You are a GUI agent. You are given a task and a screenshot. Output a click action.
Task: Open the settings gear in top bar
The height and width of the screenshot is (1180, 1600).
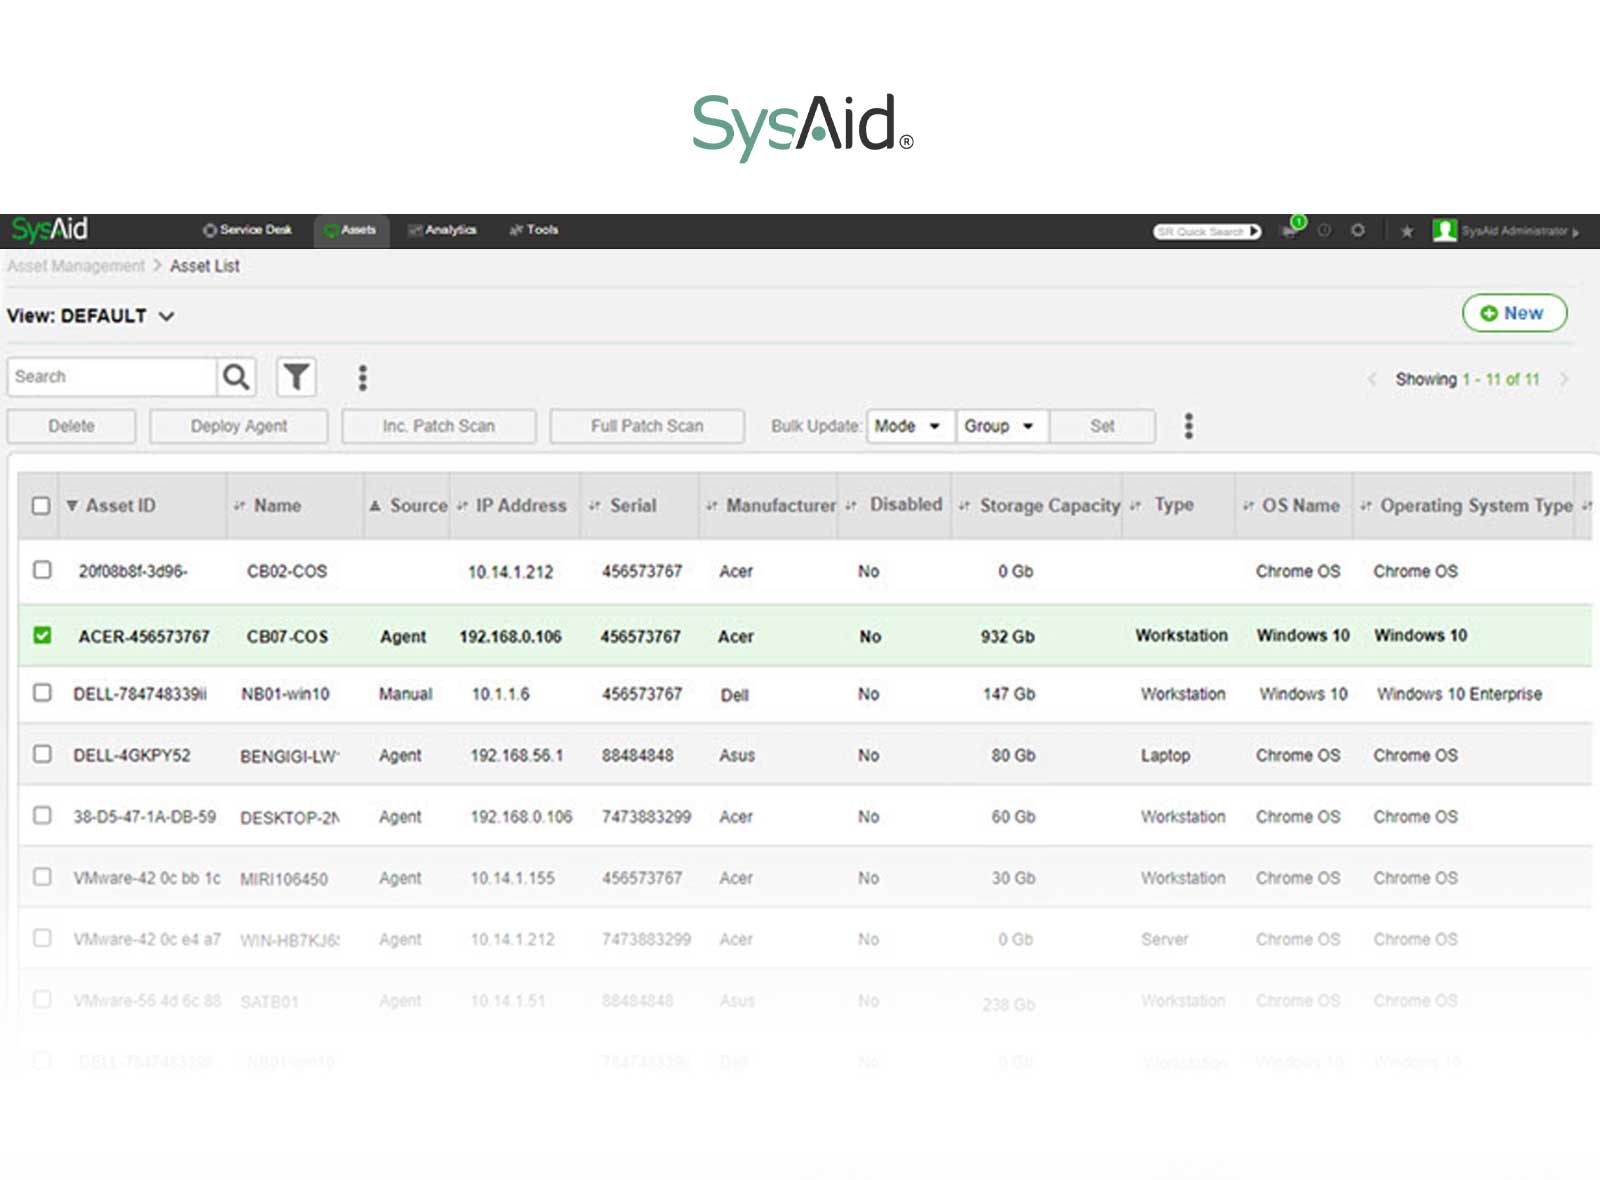(1358, 230)
